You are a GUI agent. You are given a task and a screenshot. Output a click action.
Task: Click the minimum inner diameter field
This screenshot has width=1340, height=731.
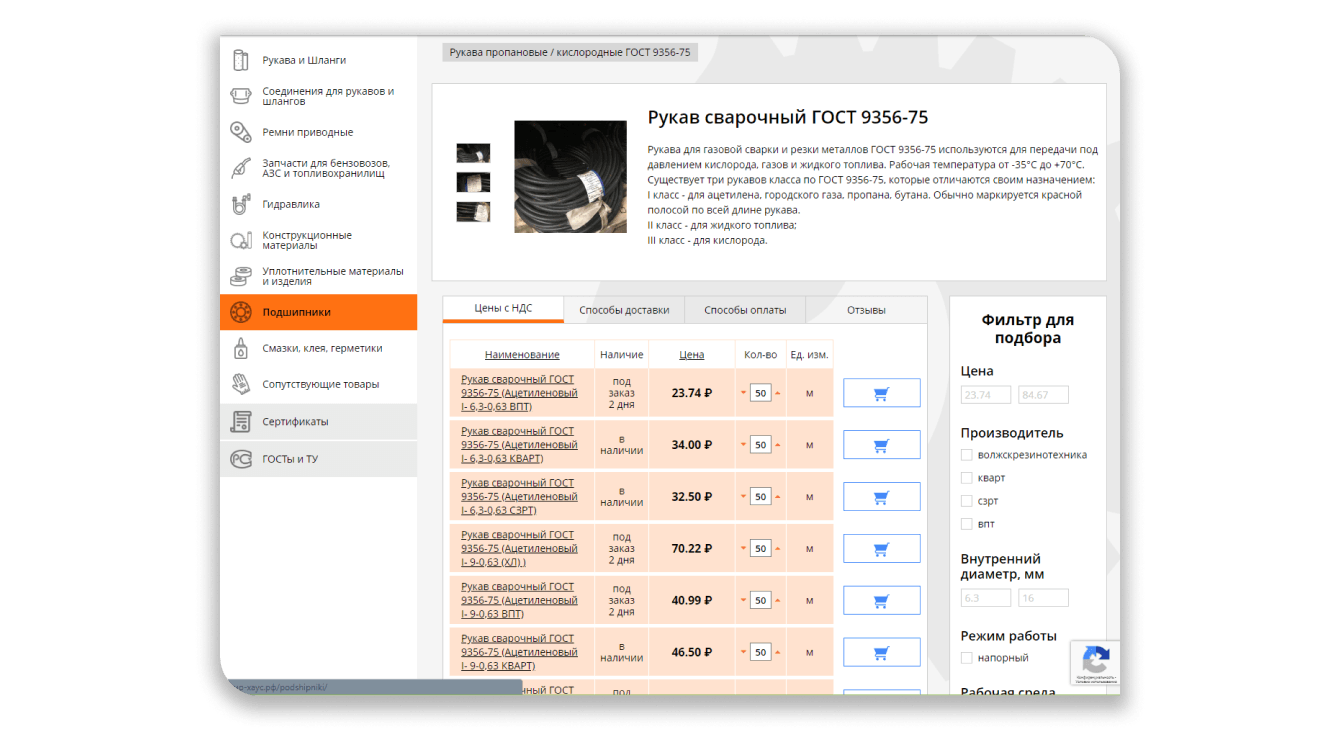click(x=986, y=598)
